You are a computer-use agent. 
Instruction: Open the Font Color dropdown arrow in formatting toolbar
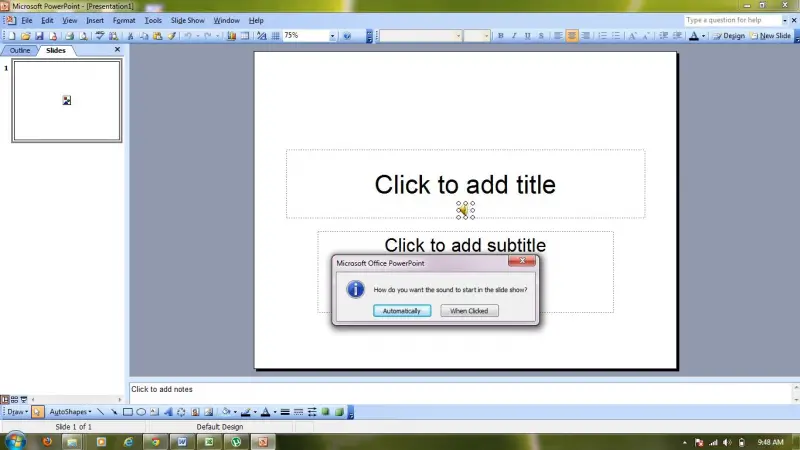click(x=704, y=36)
